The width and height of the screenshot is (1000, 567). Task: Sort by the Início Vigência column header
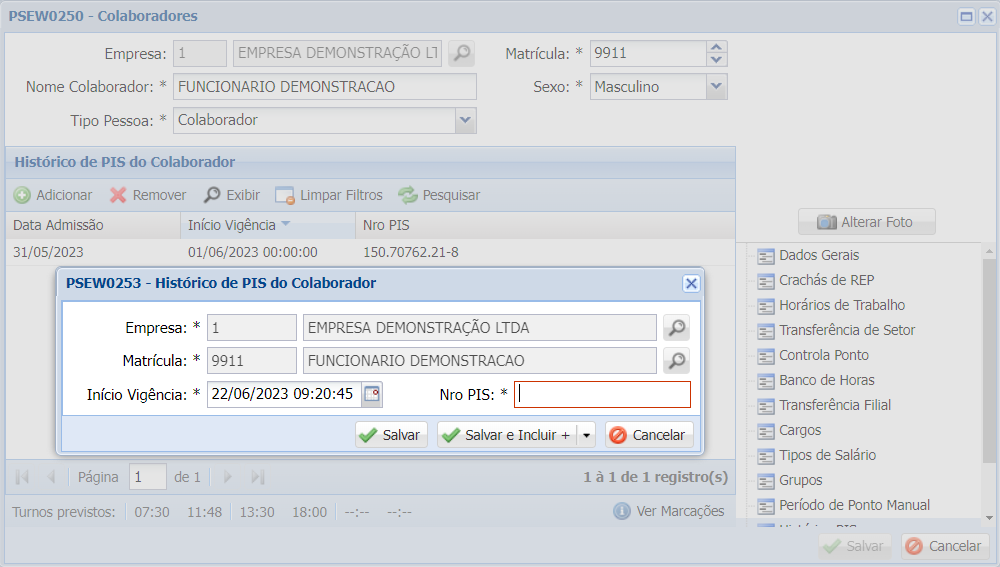pyautogui.click(x=230, y=225)
